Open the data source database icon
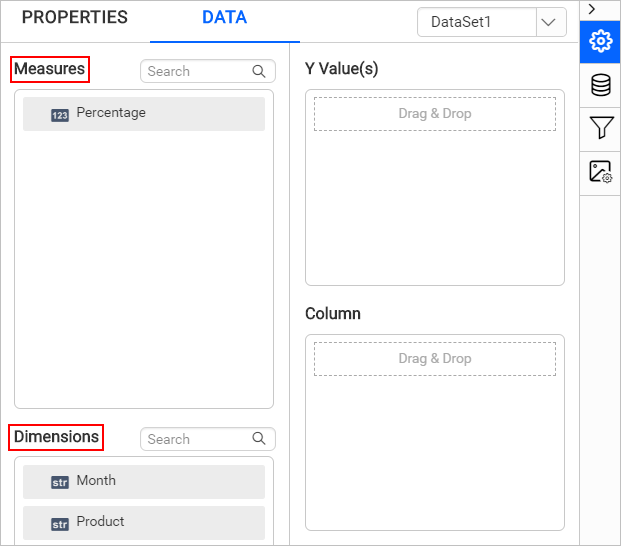The image size is (621, 546). [600, 85]
